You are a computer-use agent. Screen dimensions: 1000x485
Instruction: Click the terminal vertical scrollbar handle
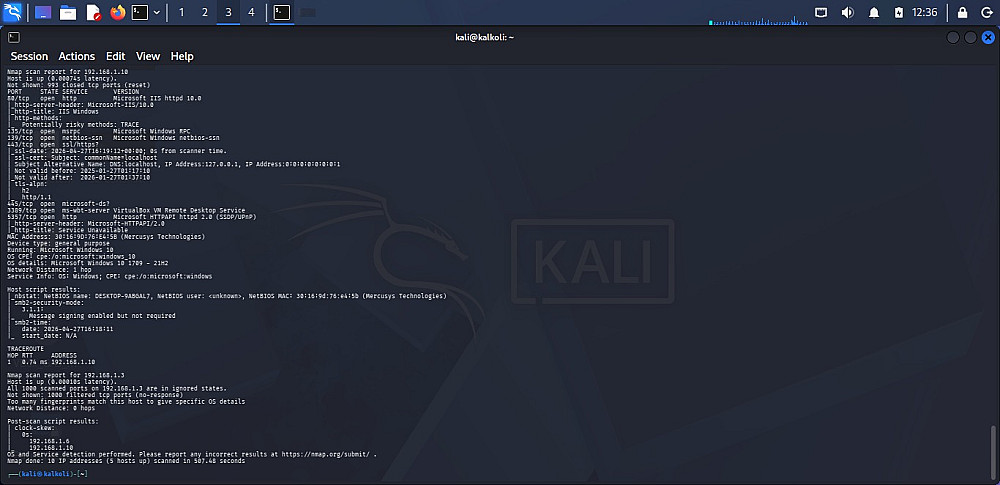pos(992,451)
